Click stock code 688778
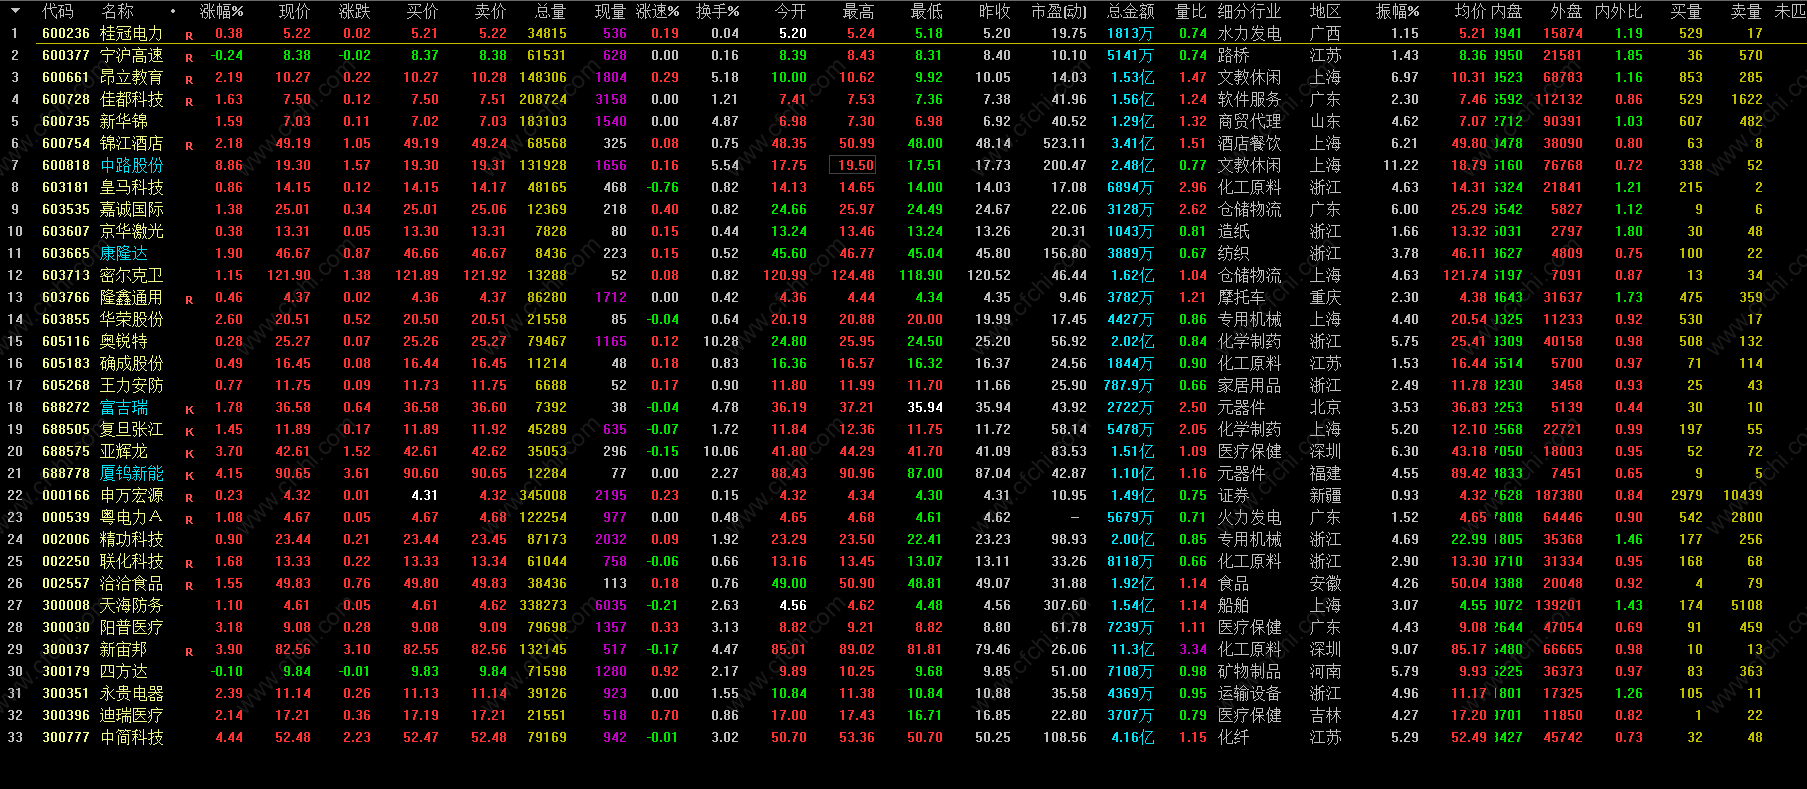 (x=66, y=473)
